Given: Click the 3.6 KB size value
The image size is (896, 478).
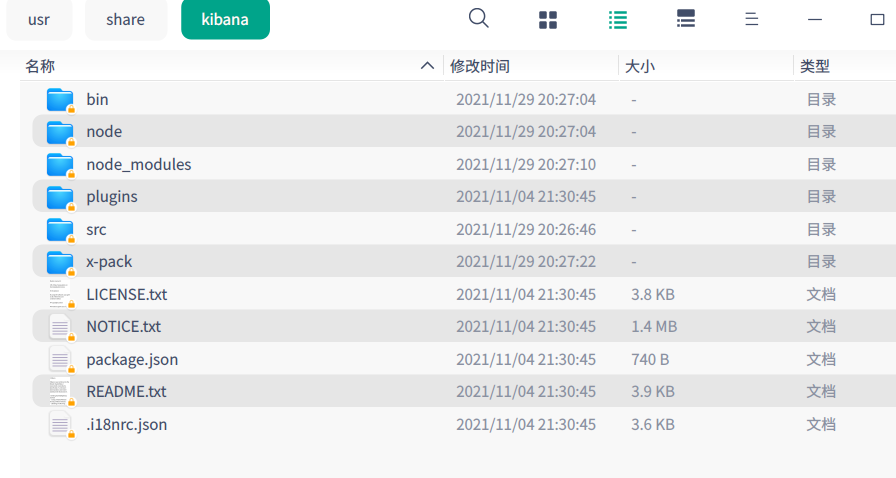Looking at the screenshot, I should click(x=653, y=425).
